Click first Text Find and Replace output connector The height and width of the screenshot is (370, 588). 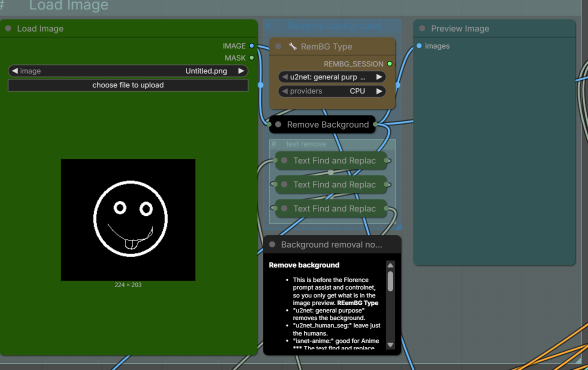tap(387, 160)
